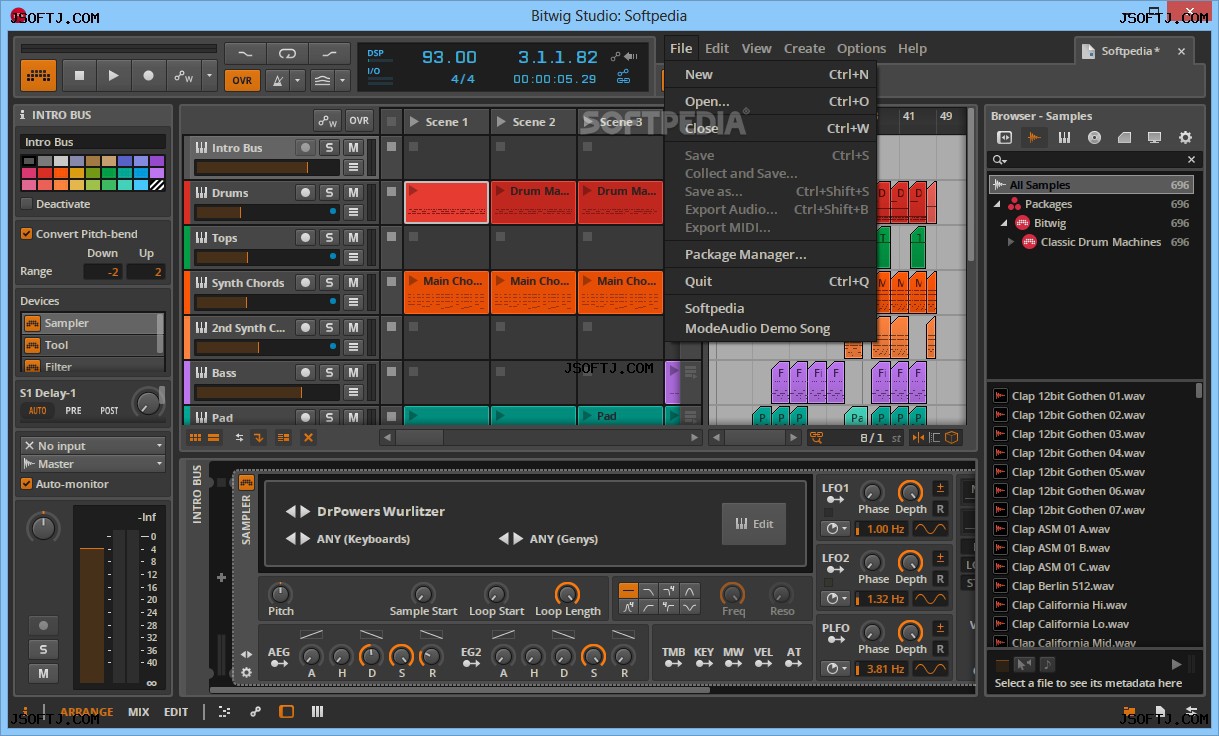1219x736 pixels.
Task: Start playback with the Play button
Action: tap(113, 75)
